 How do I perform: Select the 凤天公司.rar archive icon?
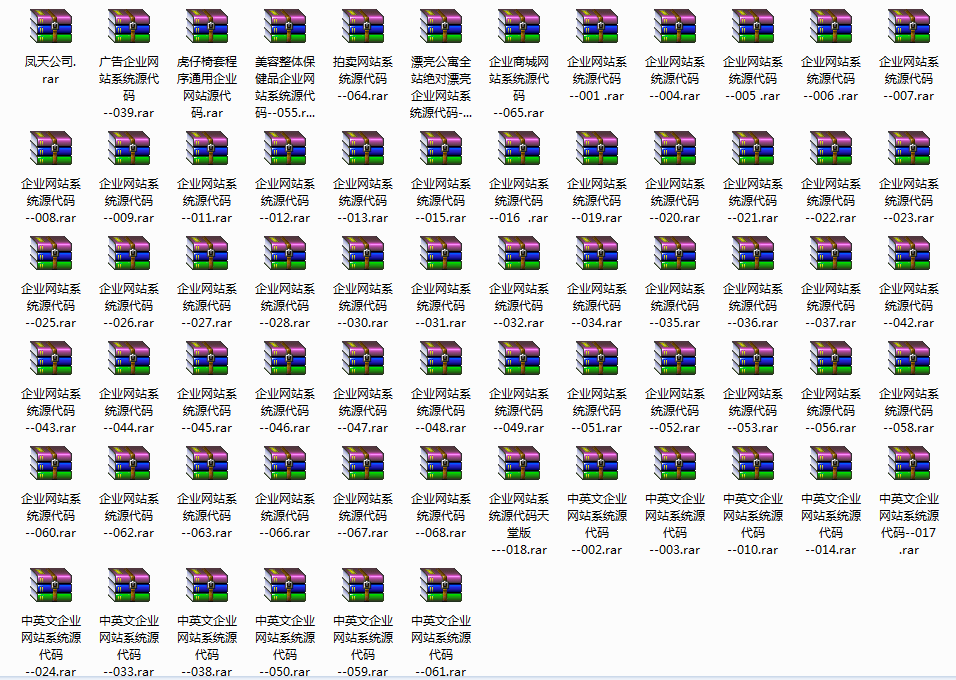pos(51,26)
